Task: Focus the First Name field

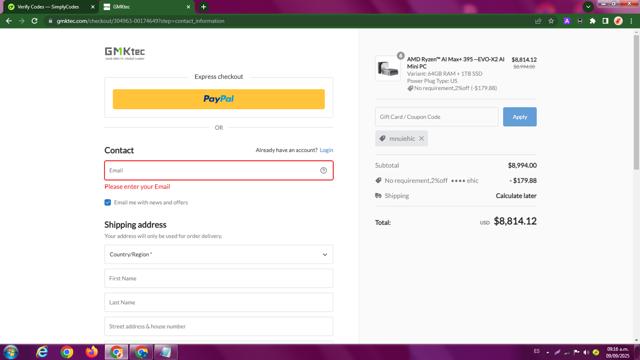Action: coord(219,278)
